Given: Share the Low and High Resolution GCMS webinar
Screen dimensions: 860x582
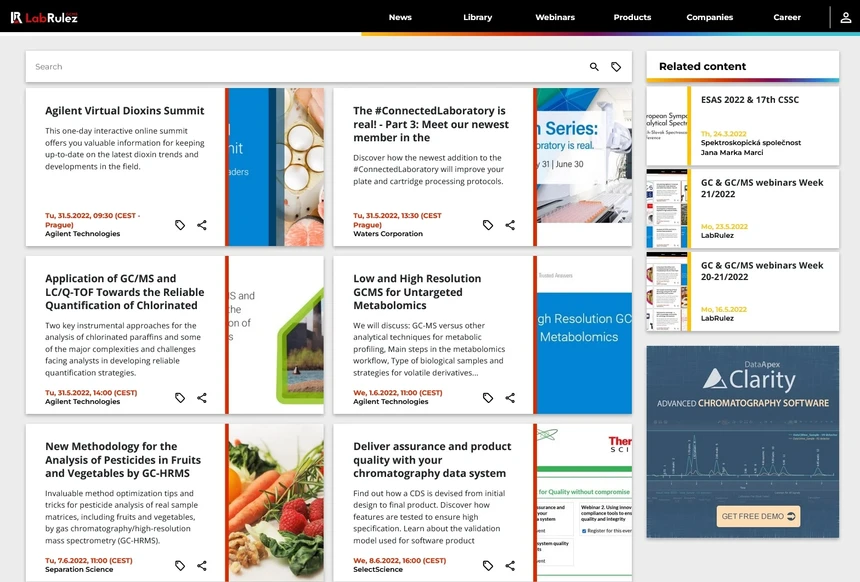Looking at the screenshot, I should 510,398.
